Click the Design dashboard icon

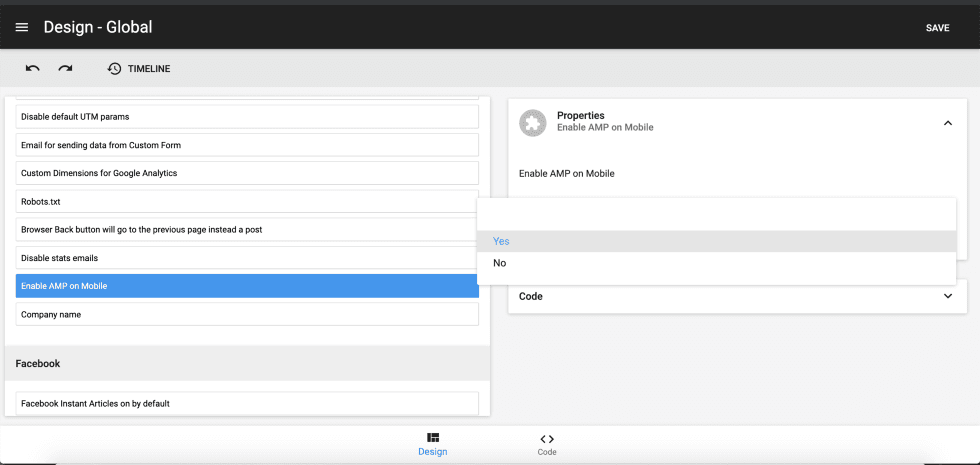(x=433, y=438)
